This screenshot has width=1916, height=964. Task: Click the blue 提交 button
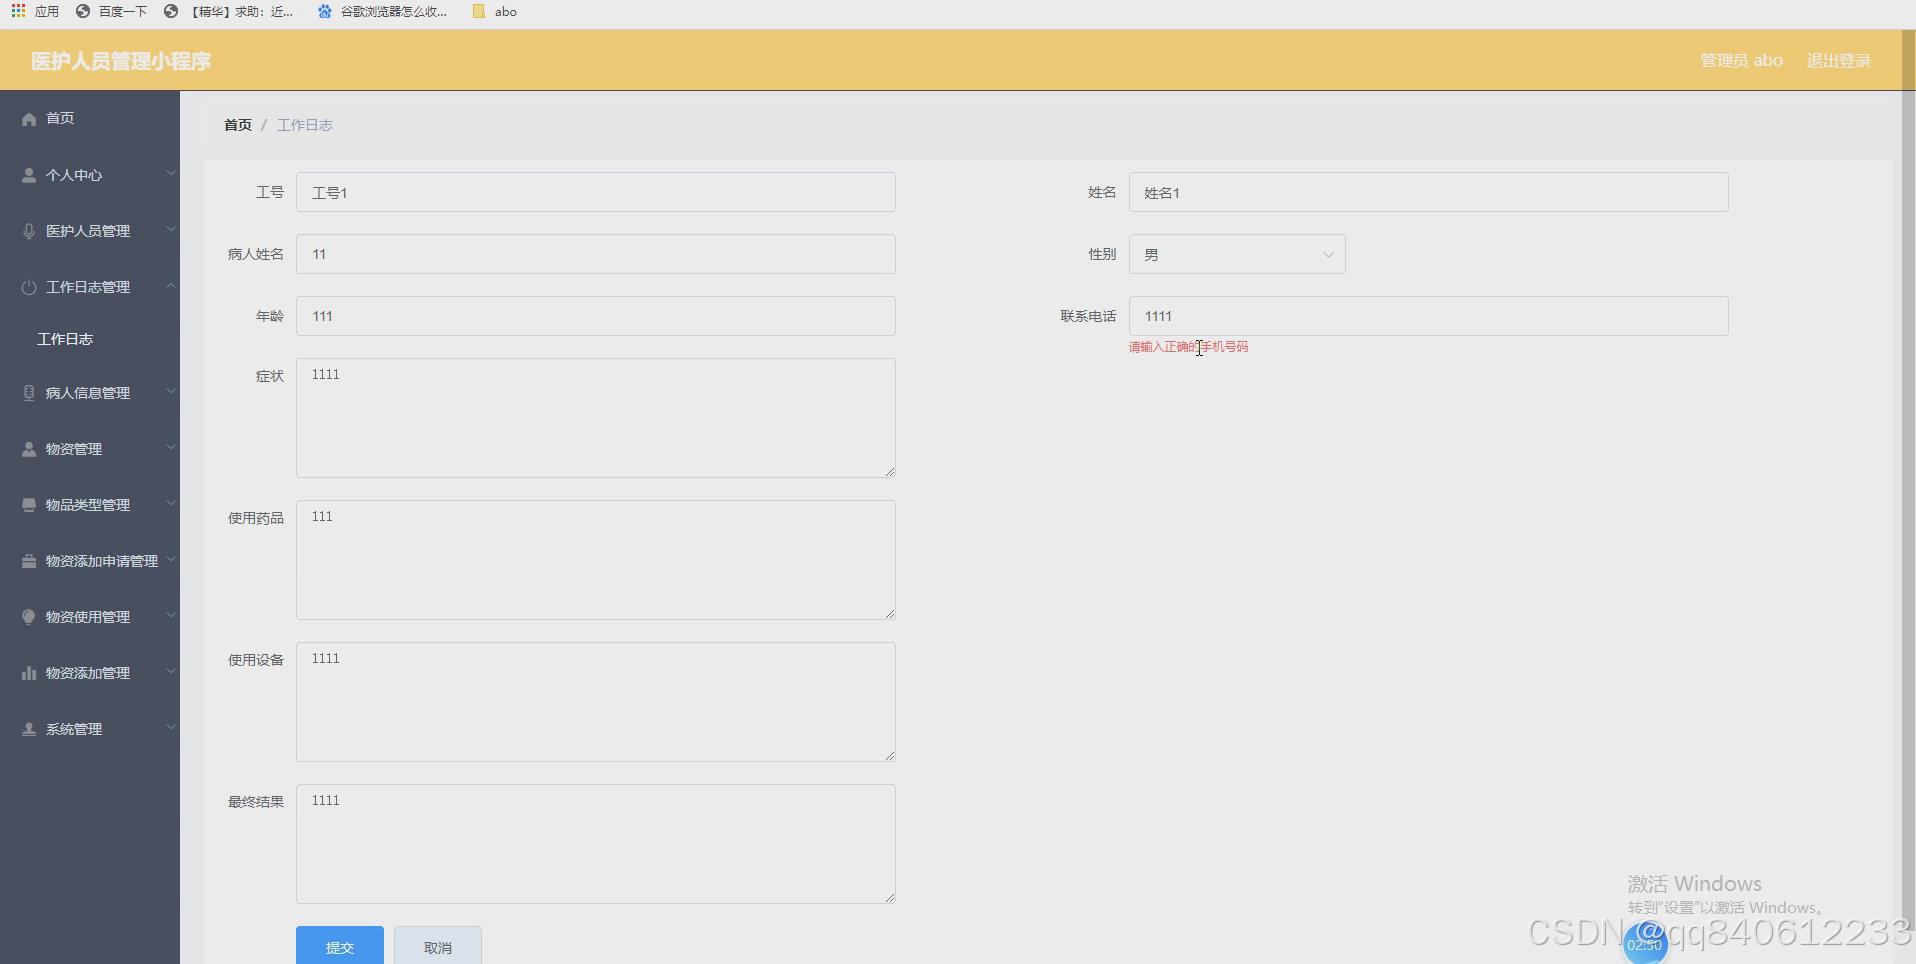tap(340, 946)
